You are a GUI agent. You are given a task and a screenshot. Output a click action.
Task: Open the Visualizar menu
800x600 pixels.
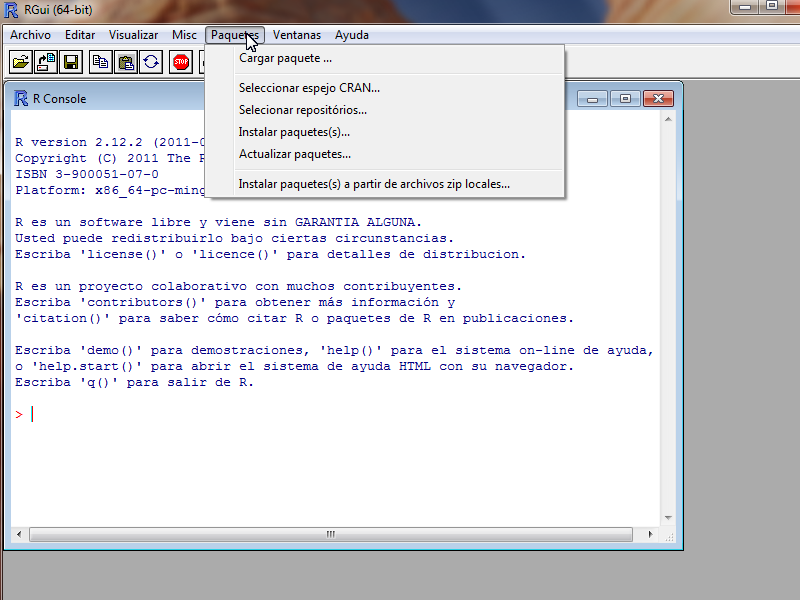click(x=133, y=35)
